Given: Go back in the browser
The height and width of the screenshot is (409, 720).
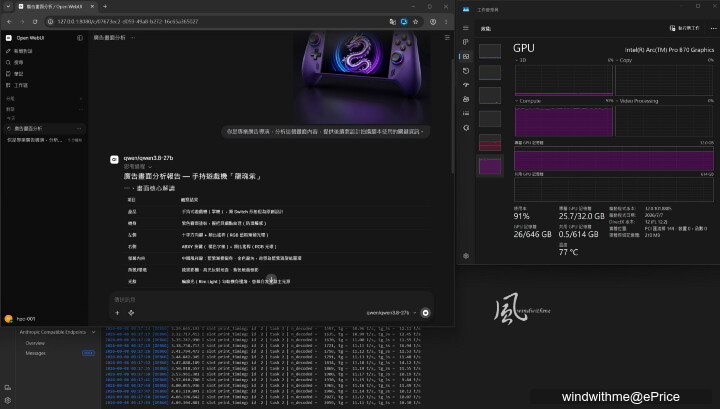Looking at the screenshot, I should tap(9, 22).
